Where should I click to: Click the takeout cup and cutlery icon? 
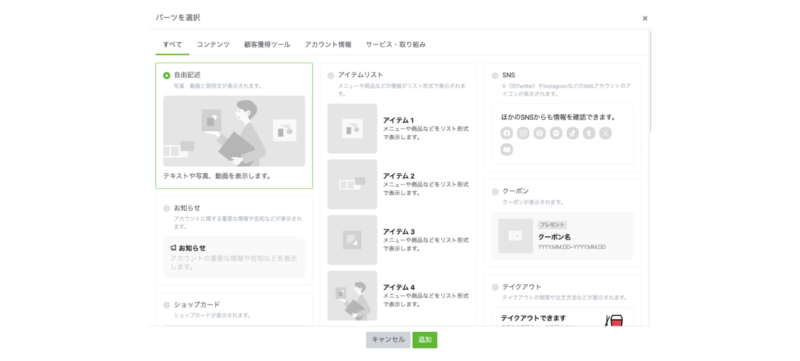click(614, 320)
